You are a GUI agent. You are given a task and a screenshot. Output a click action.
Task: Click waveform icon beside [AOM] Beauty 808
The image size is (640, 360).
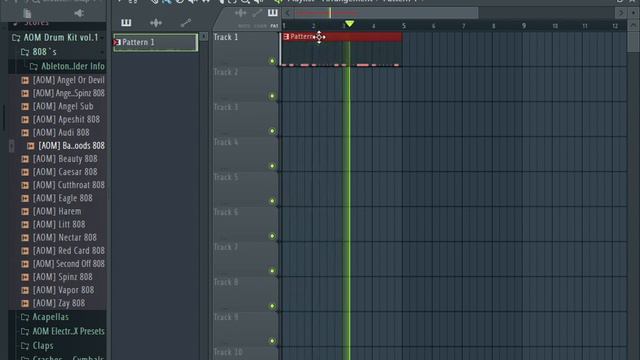click(25, 159)
